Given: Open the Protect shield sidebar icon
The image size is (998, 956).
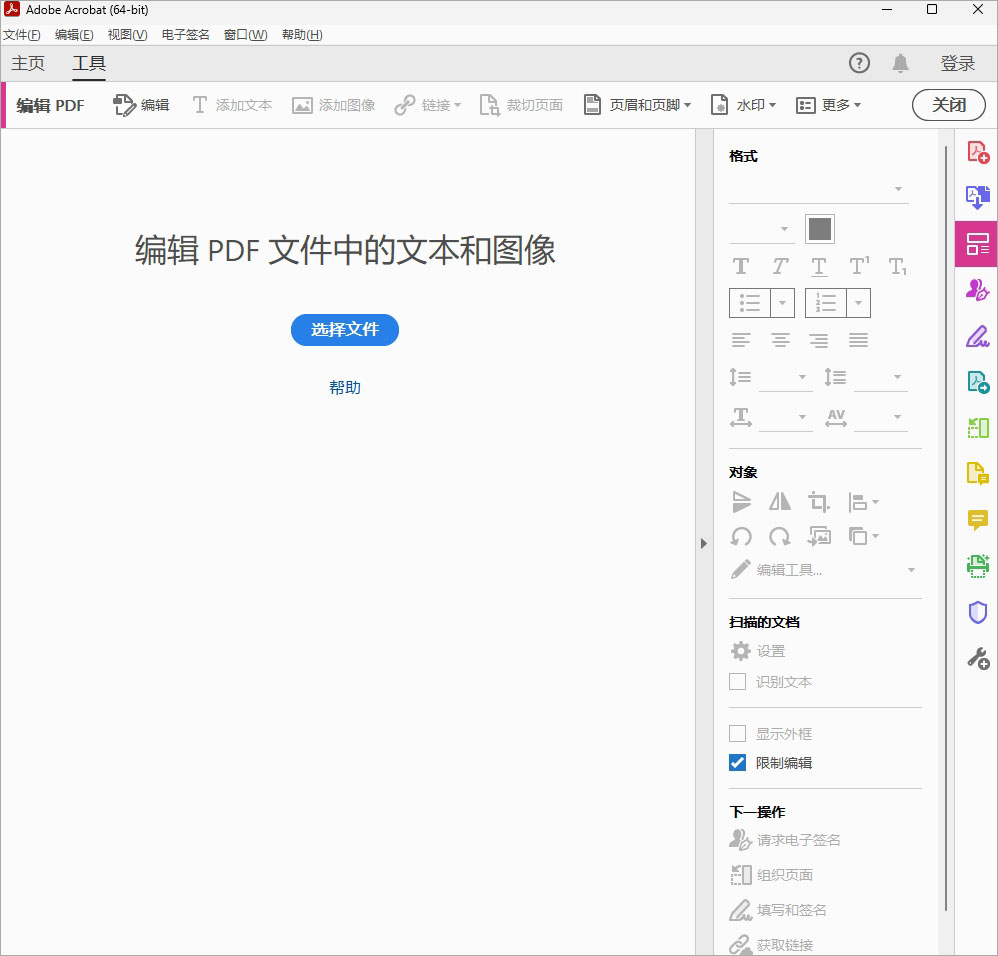Looking at the screenshot, I should point(977,612).
